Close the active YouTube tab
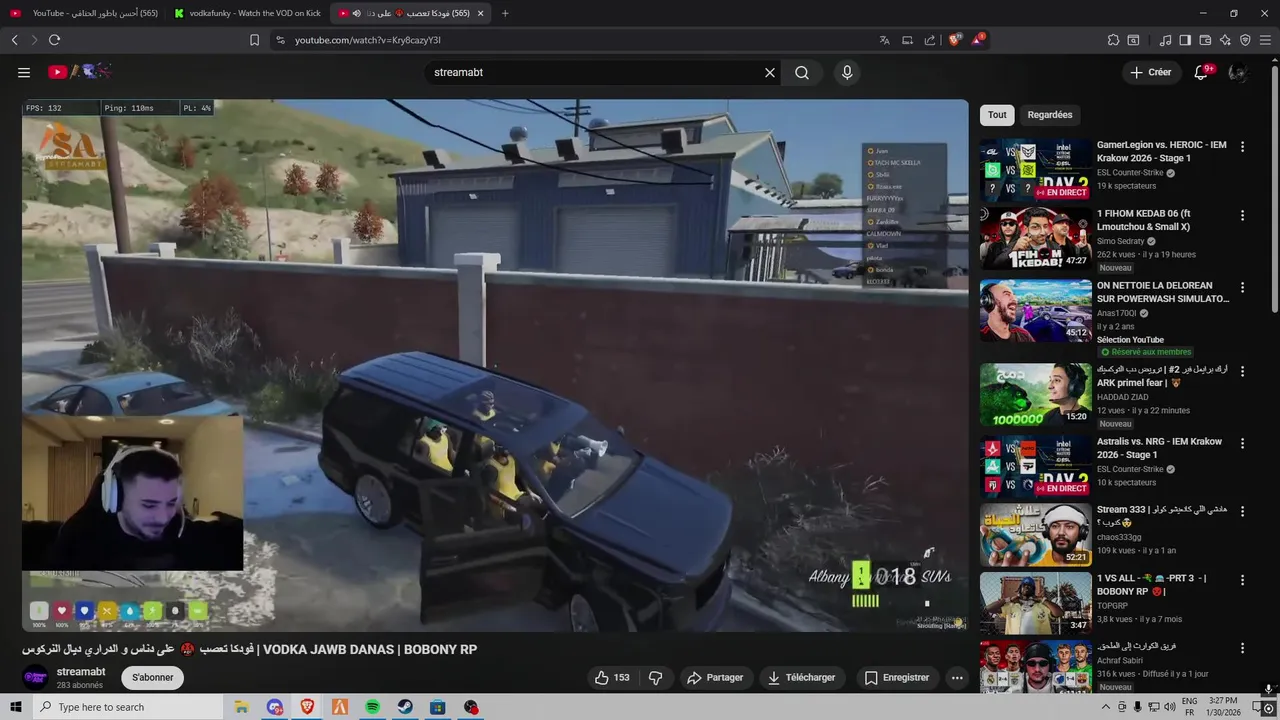1280x720 pixels. click(x=480, y=13)
